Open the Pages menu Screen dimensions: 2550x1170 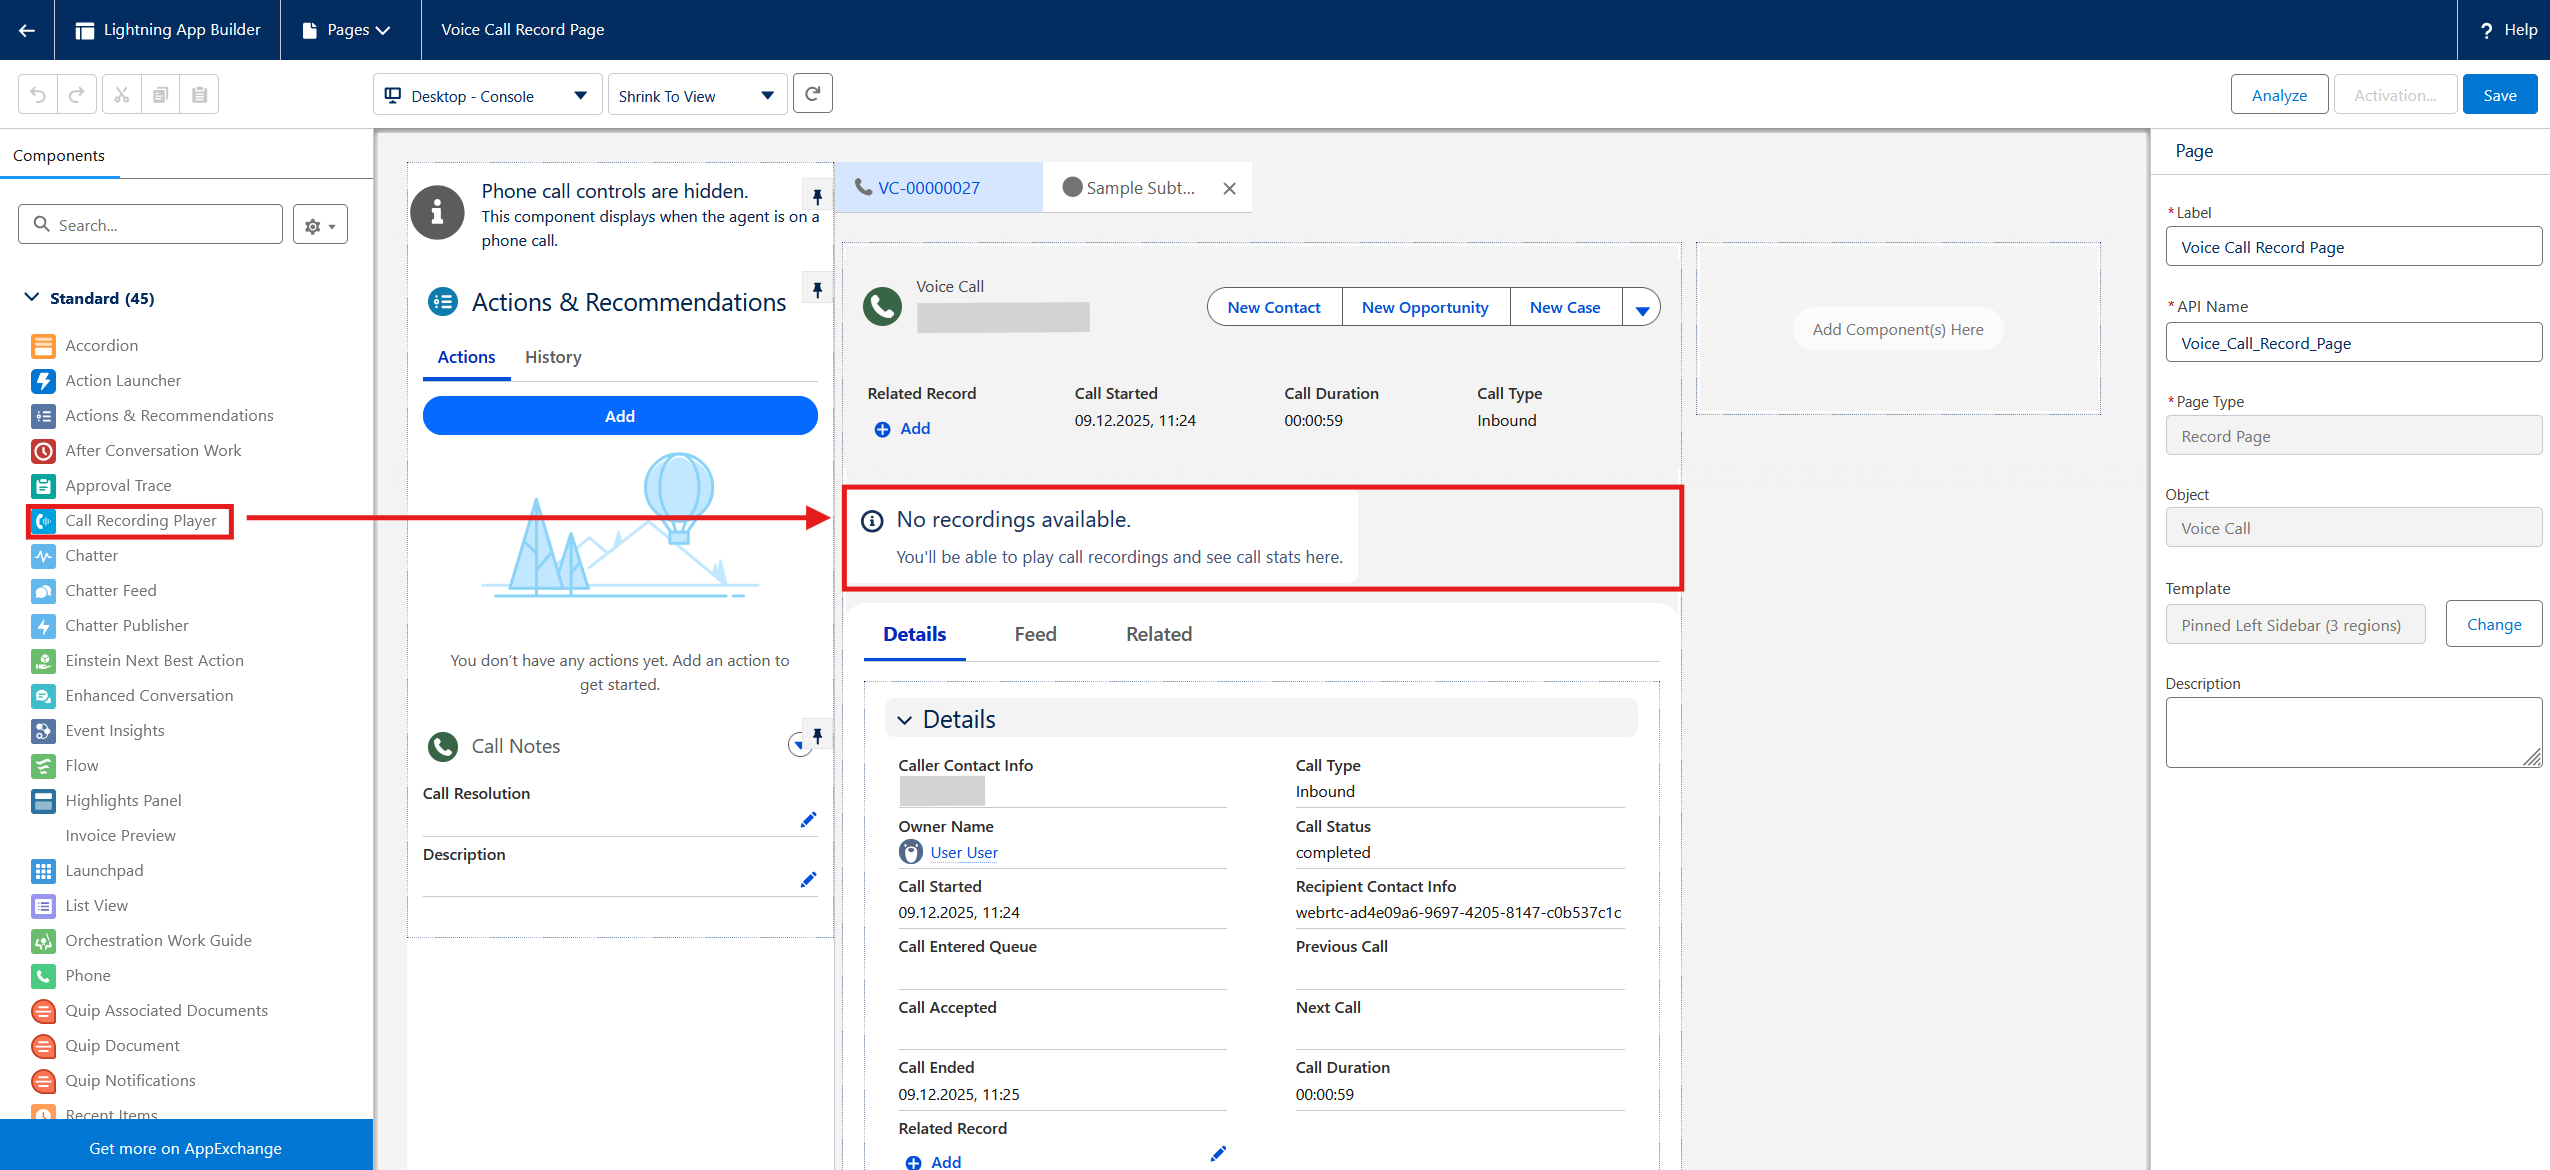pyautogui.click(x=349, y=30)
